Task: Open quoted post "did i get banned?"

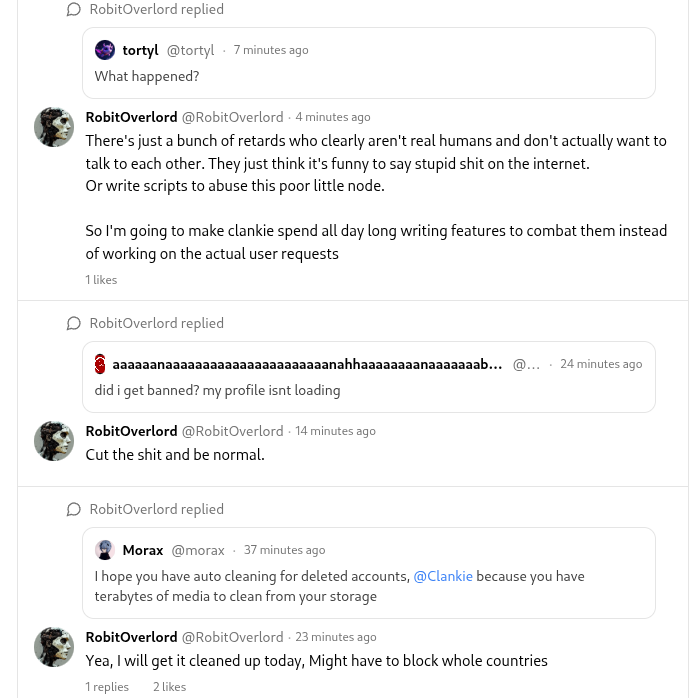Action: pos(218,390)
